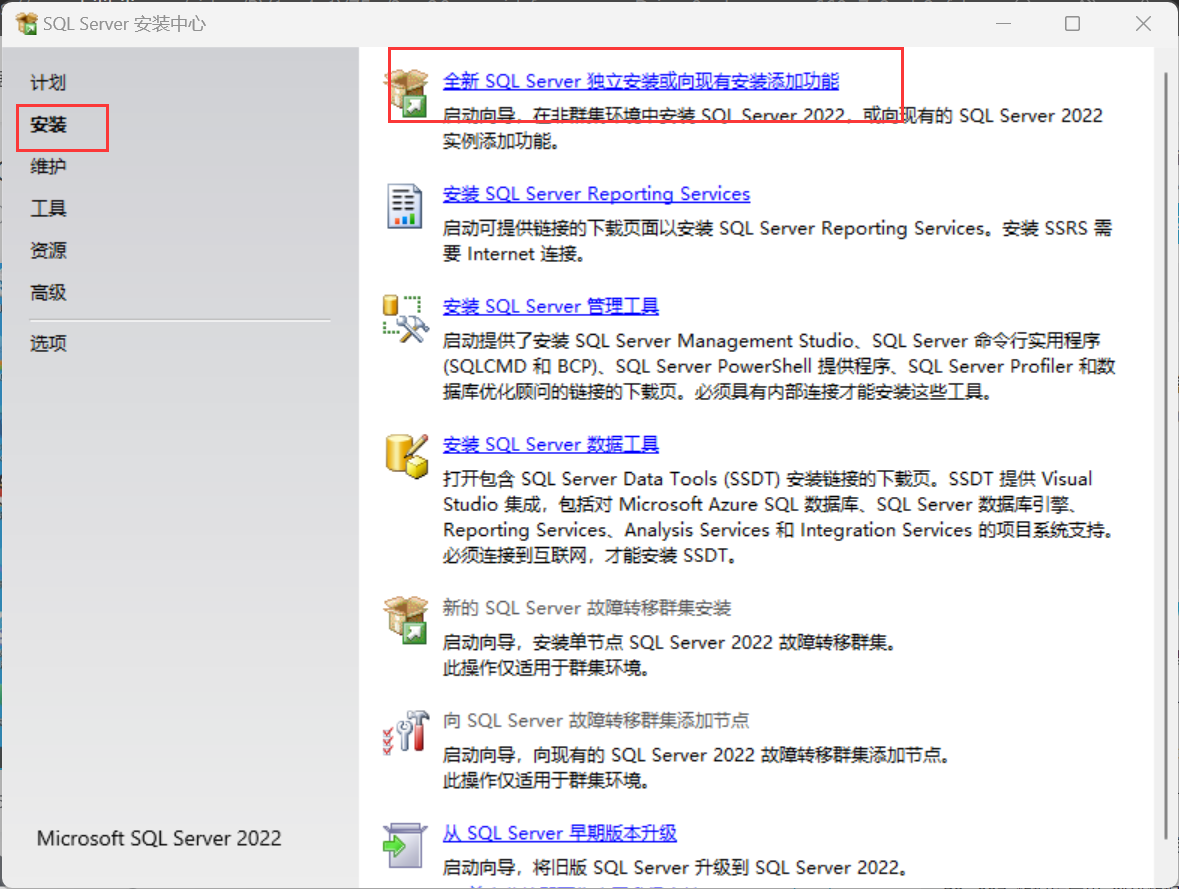The image size is (1179, 889).
Task: Click the new standalone installation box icon
Action: click(407, 93)
